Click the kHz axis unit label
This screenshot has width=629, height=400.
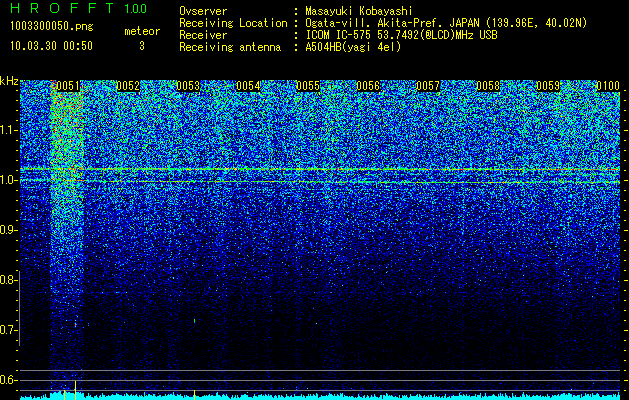(x=9, y=81)
